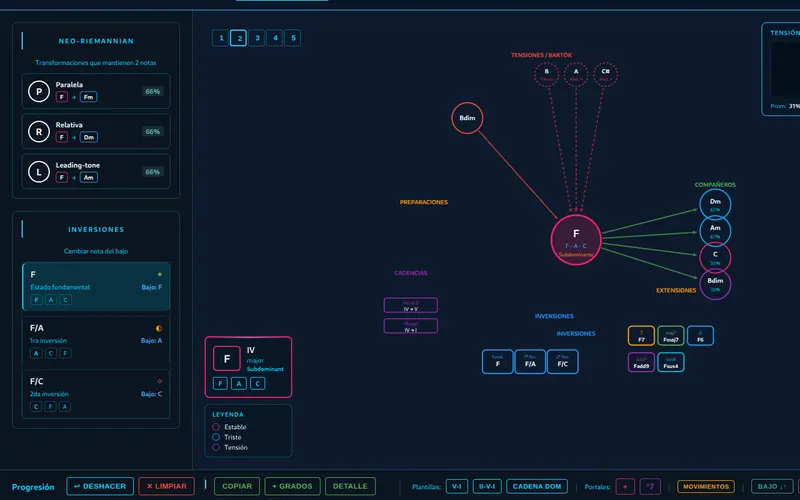
Task: Toggle the Estable legend entry
Action: [229, 427]
